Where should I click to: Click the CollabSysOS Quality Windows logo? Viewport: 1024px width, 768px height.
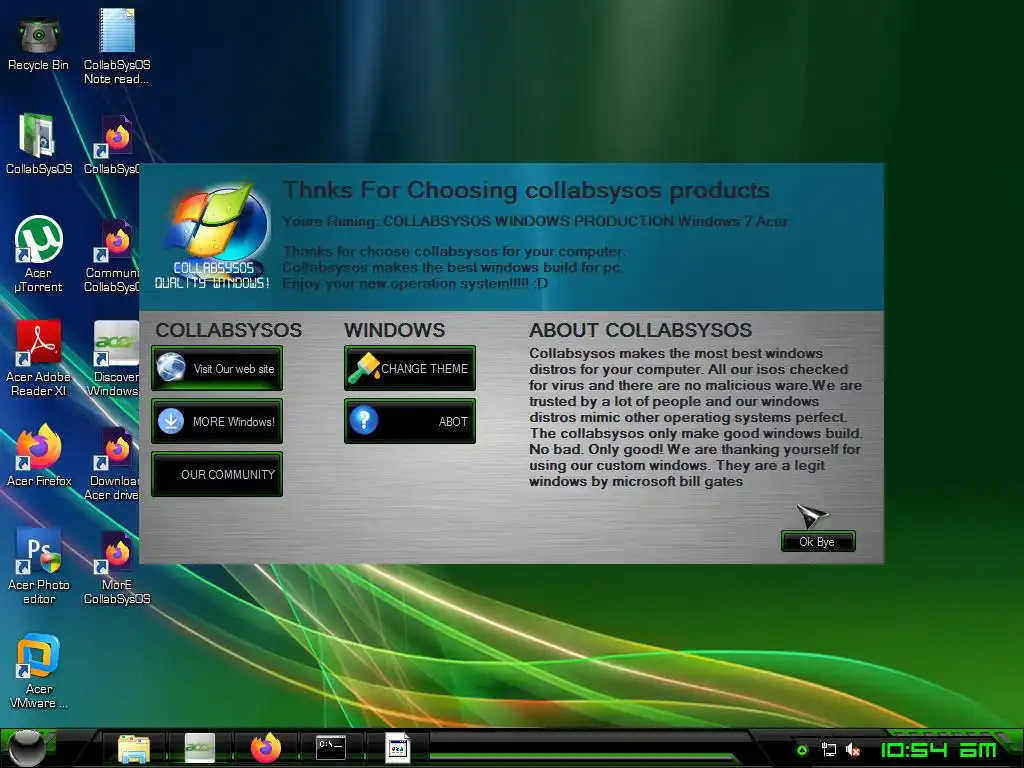point(213,236)
